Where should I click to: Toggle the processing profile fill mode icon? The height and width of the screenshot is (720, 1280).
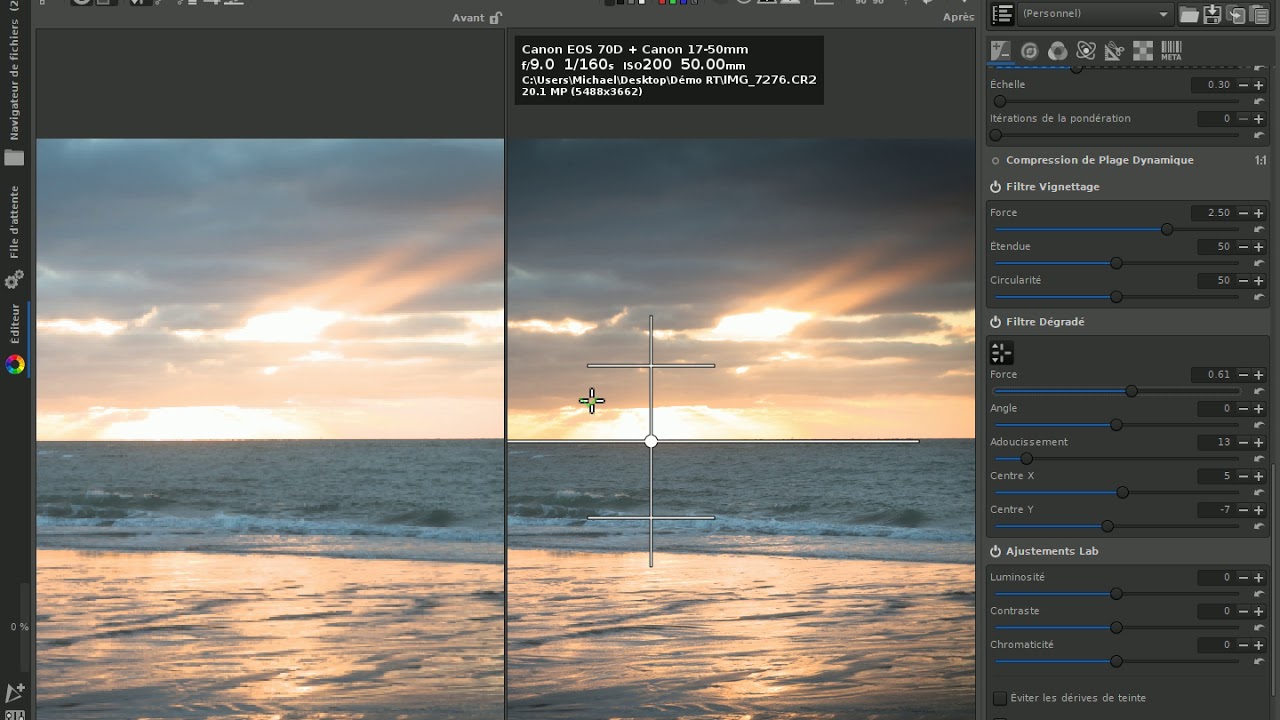[x=1002, y=14]
